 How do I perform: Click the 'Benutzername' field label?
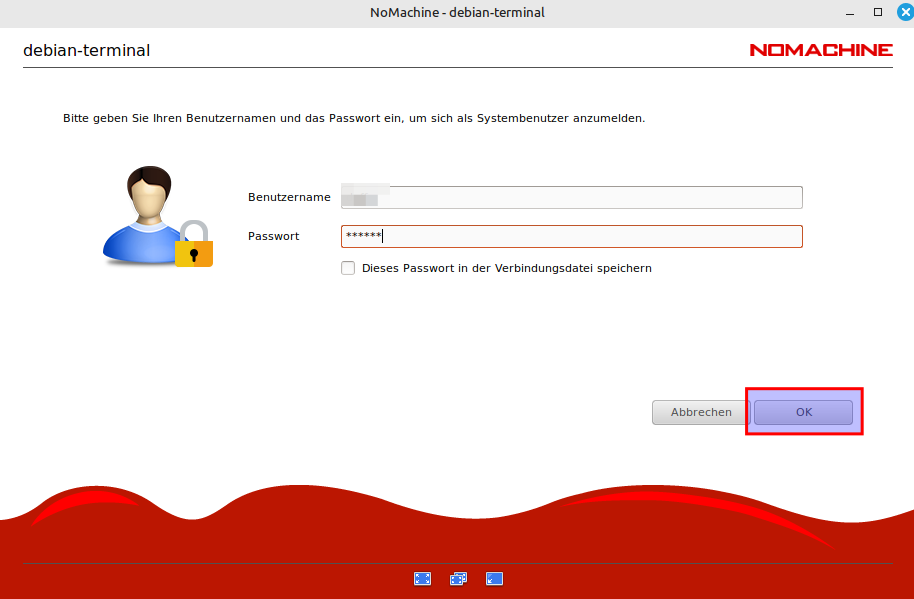click(289, 197)
